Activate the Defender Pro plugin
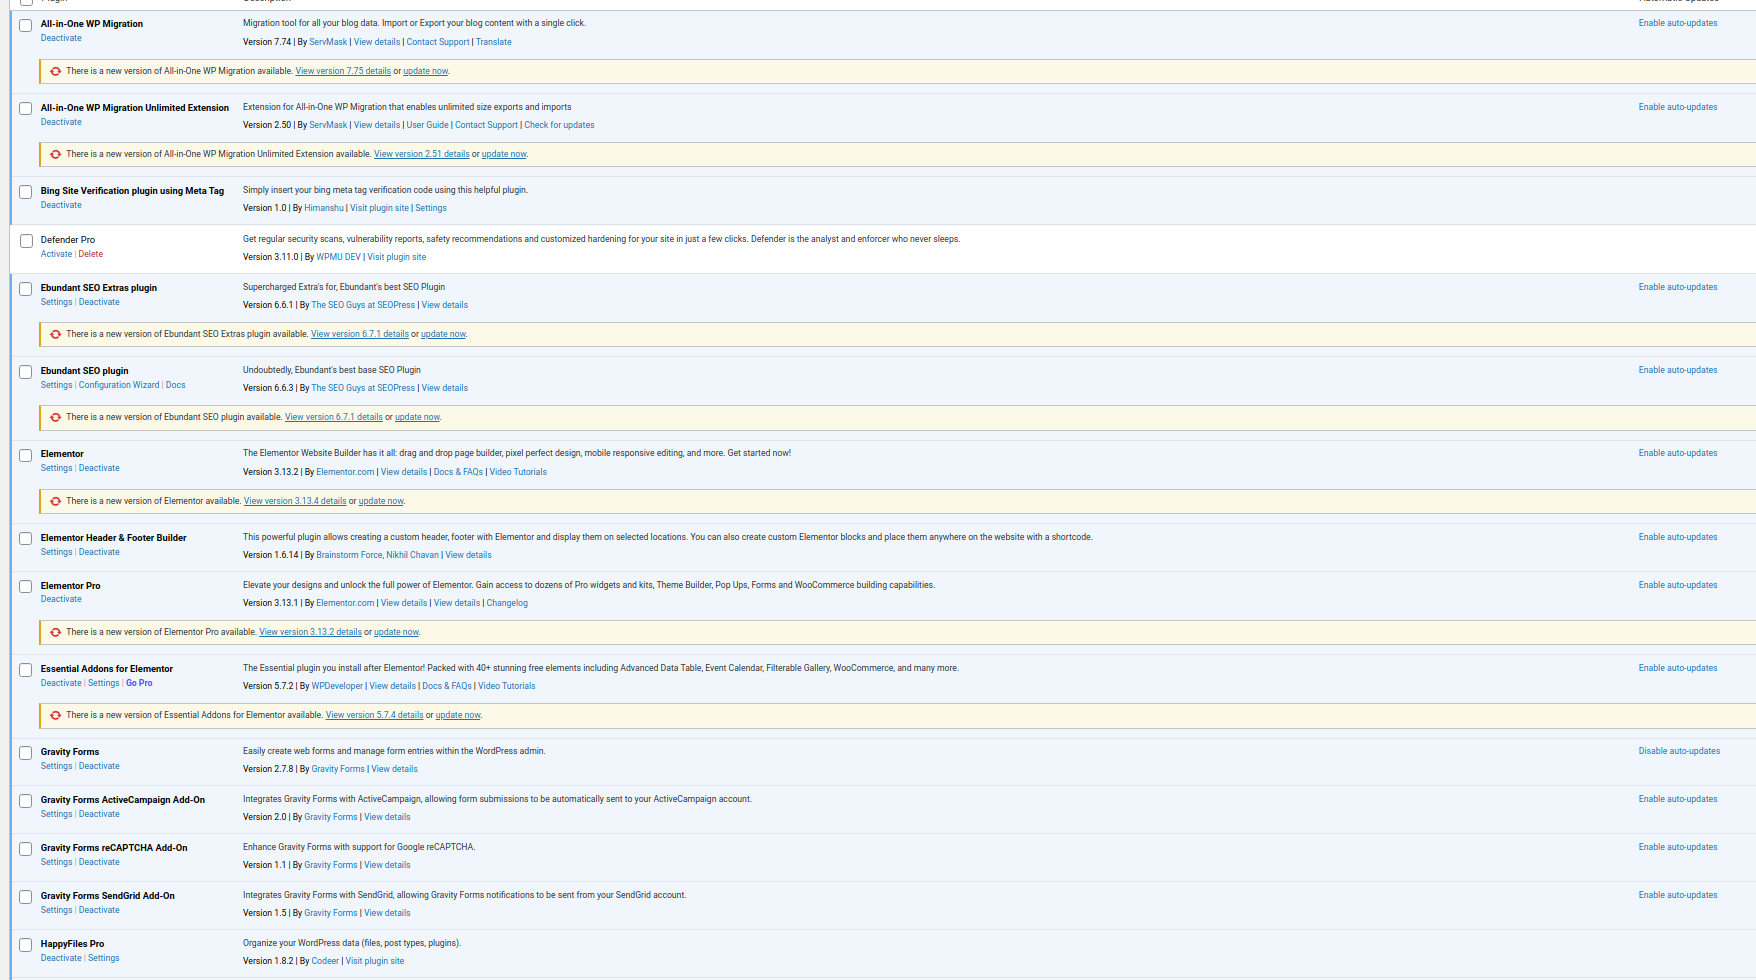The height and width of the screenshot is (980, 1756). click(x=56, y=254)
